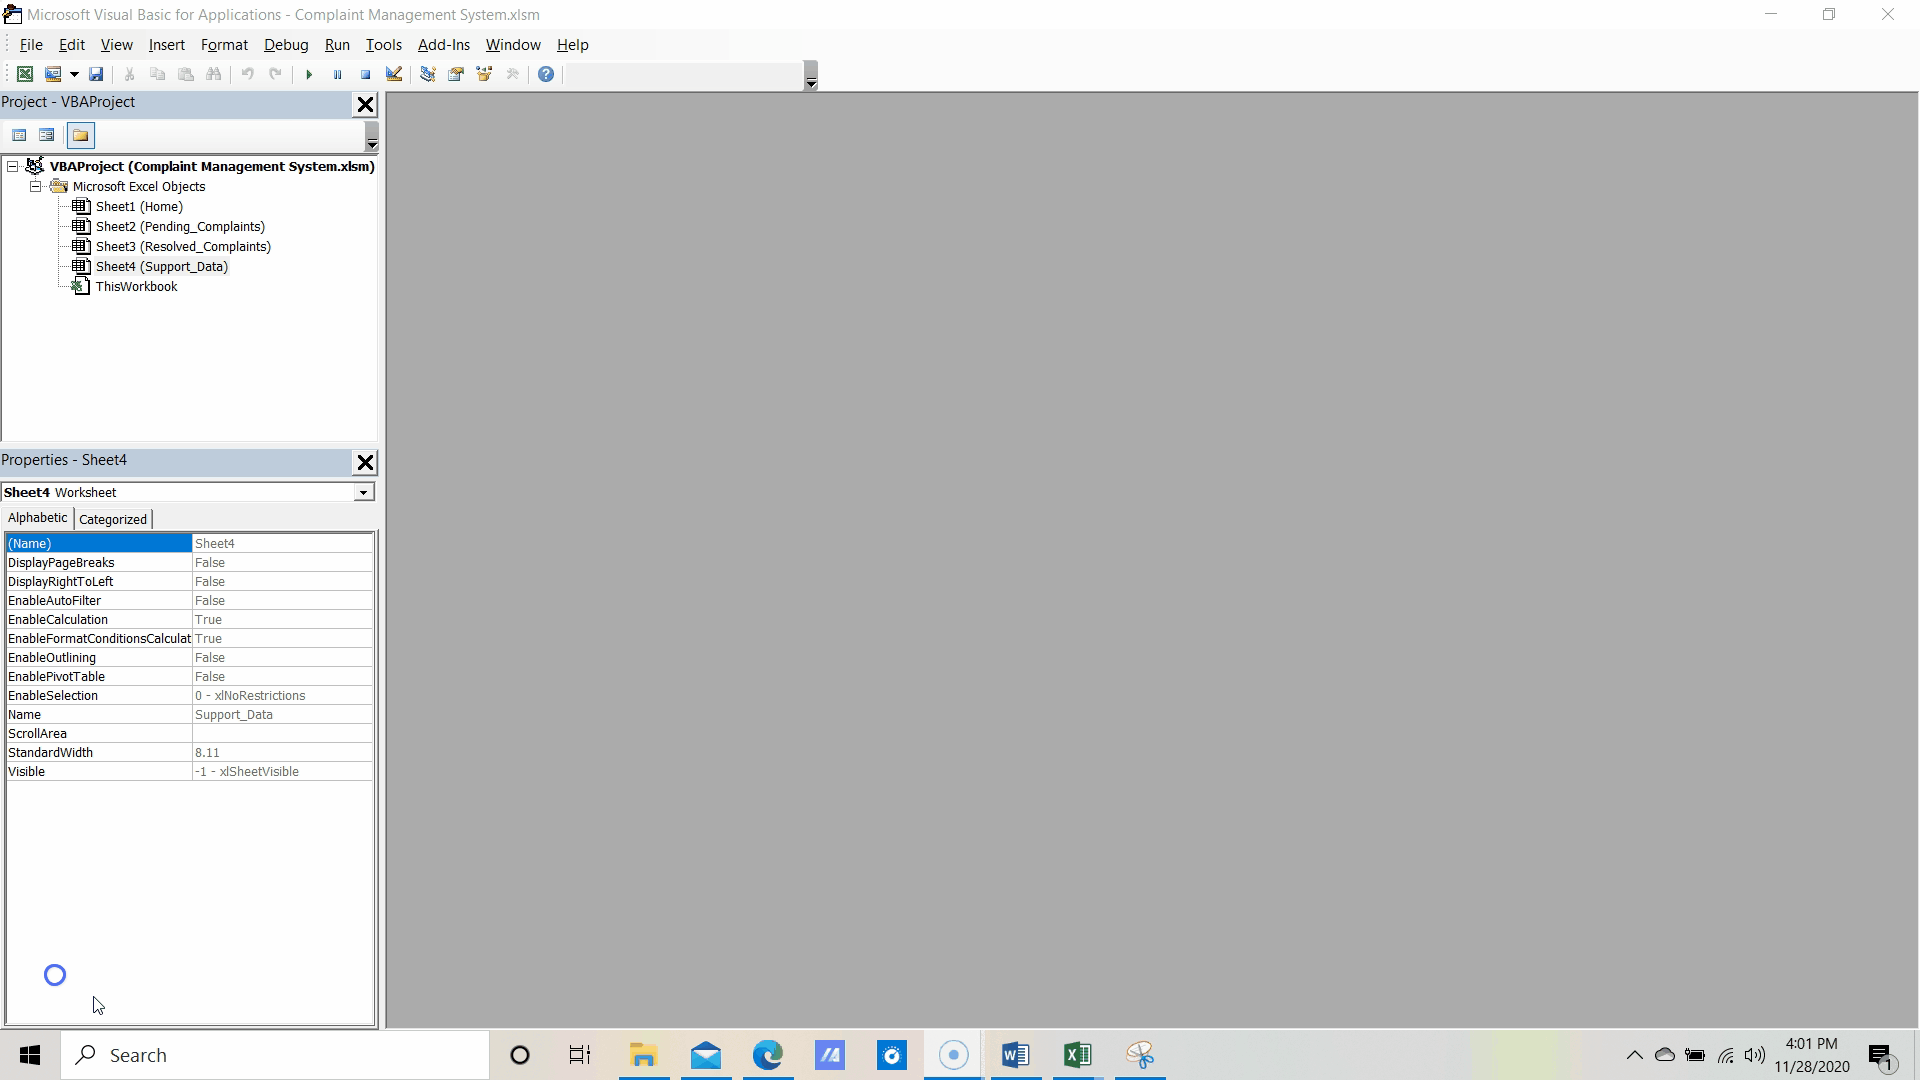The width and height of the screenshot is (1920, 1080).
Task: Open the Format menu
Action: pyautogui.click(x=224, y=45)
